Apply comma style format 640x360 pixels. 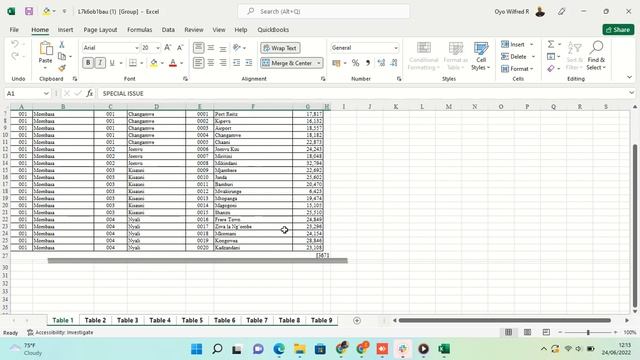[x=368, y=63]
